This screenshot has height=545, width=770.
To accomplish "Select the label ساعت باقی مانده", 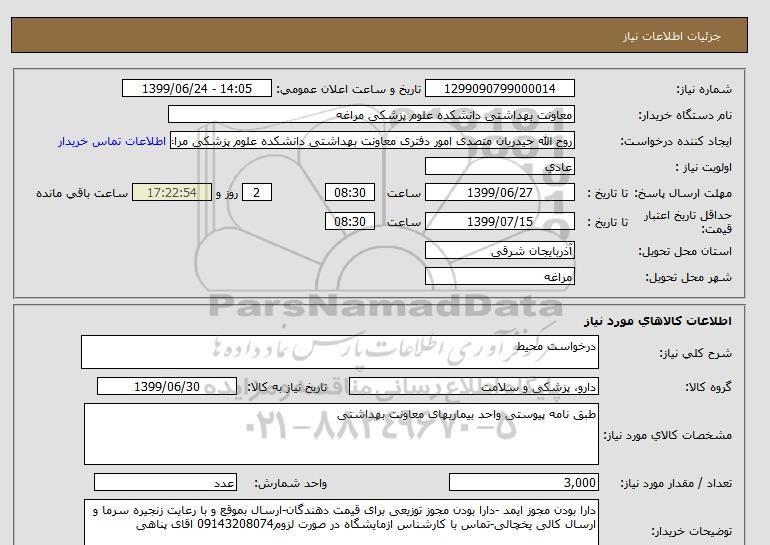I will pos(82,193).
